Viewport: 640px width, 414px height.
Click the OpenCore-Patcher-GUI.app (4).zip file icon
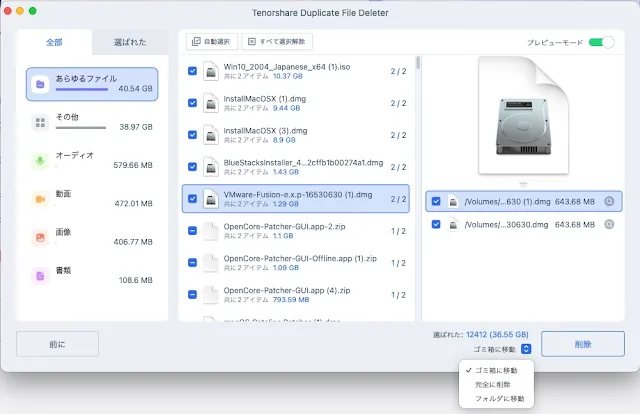[x=211, y=294]
